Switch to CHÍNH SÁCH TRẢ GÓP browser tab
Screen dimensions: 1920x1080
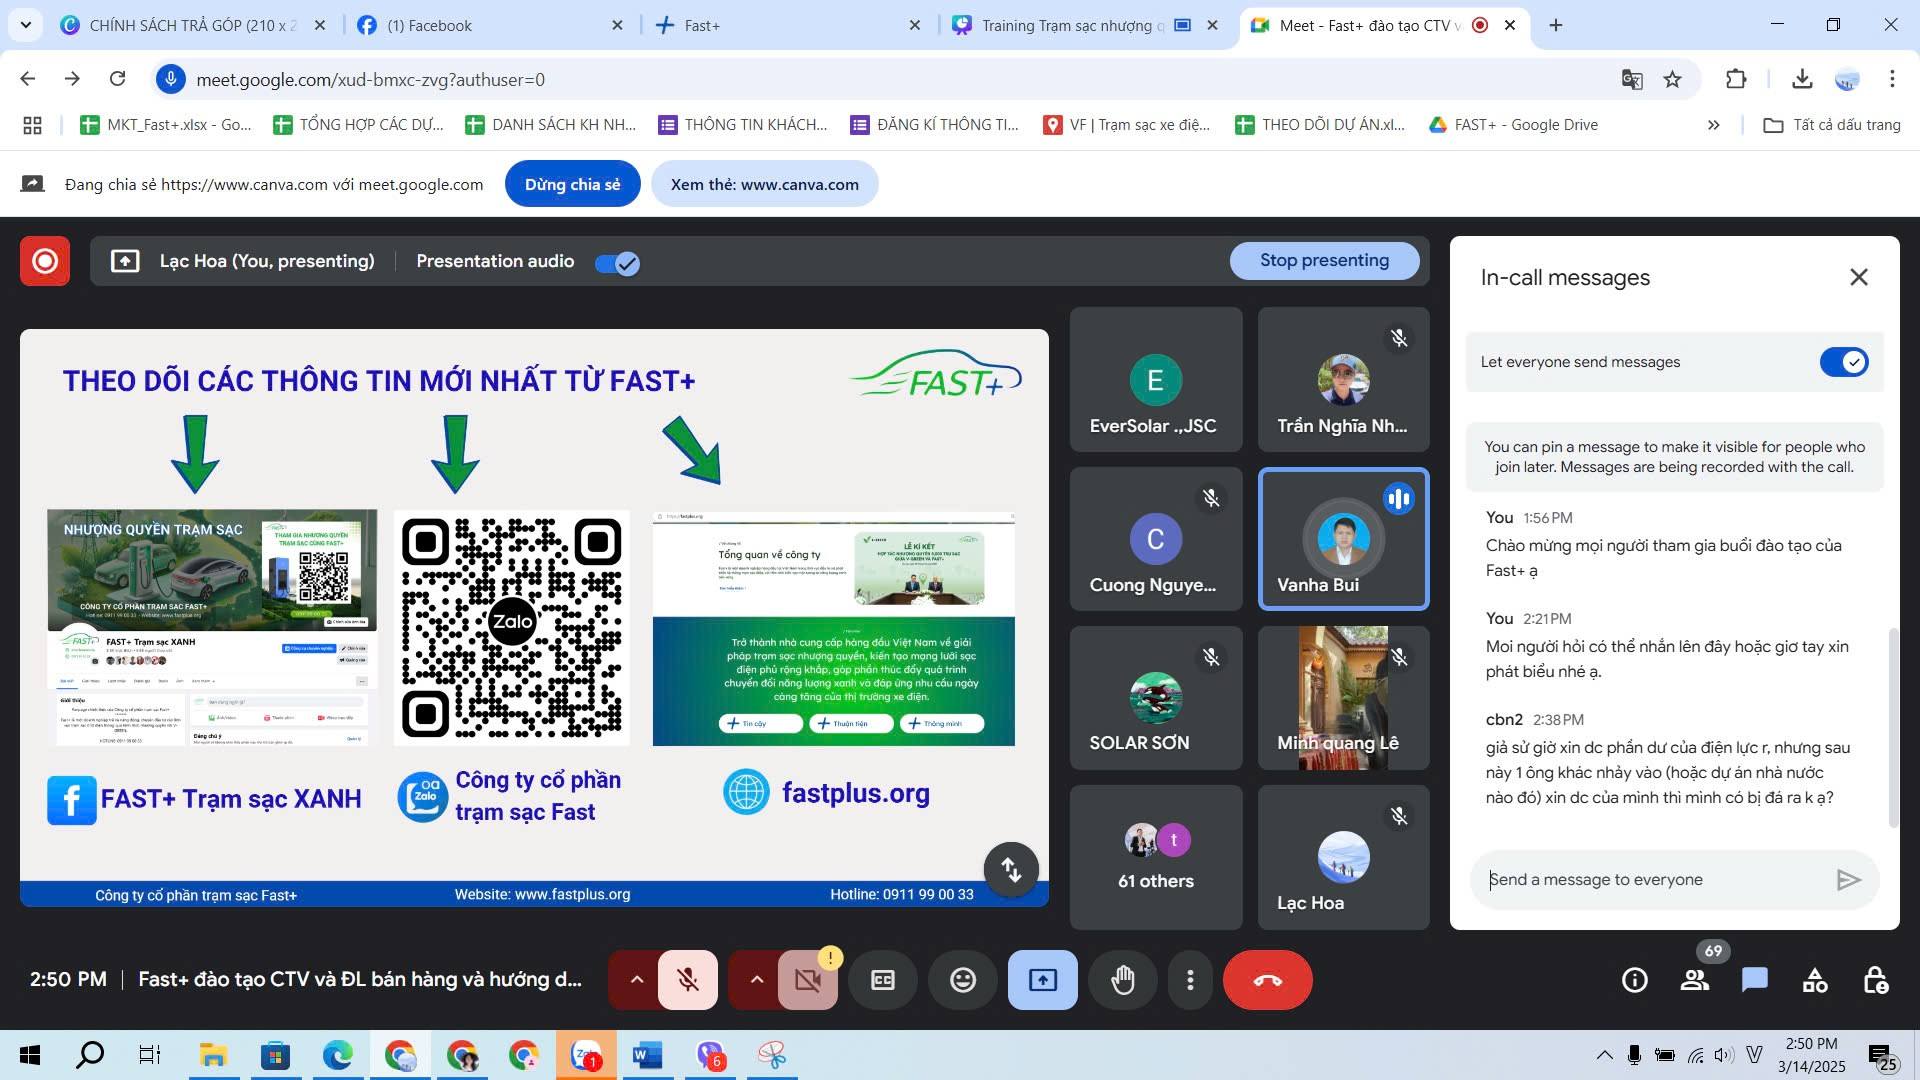point(193,25)
